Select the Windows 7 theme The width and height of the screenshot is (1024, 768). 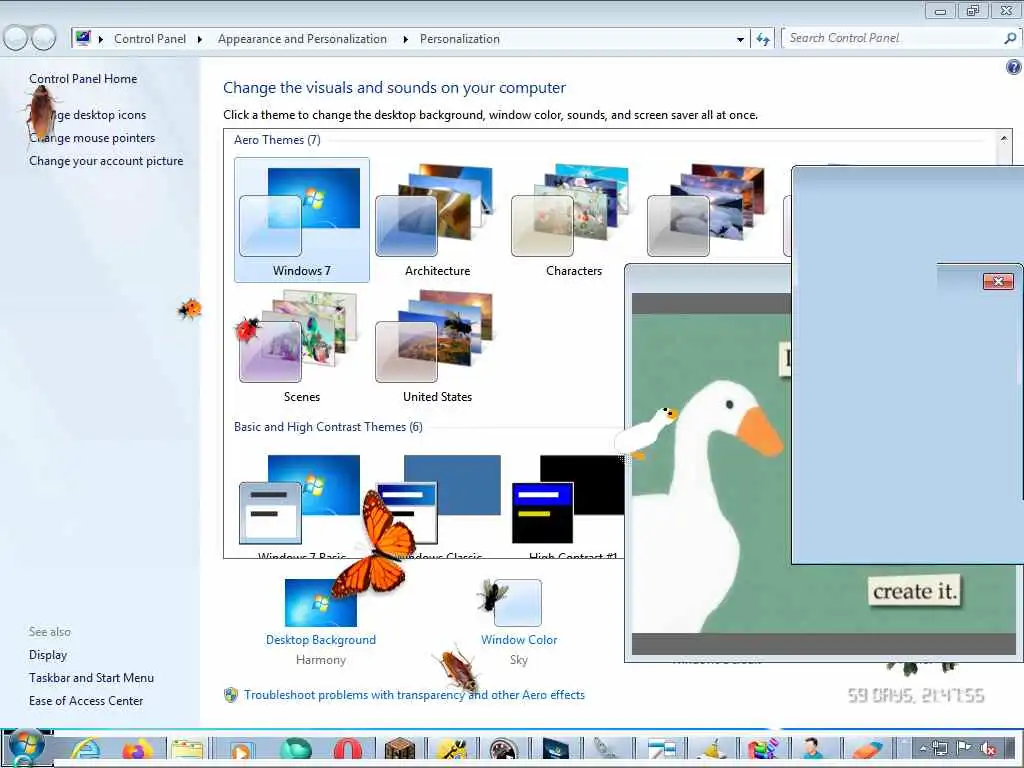tap(302, 219)
